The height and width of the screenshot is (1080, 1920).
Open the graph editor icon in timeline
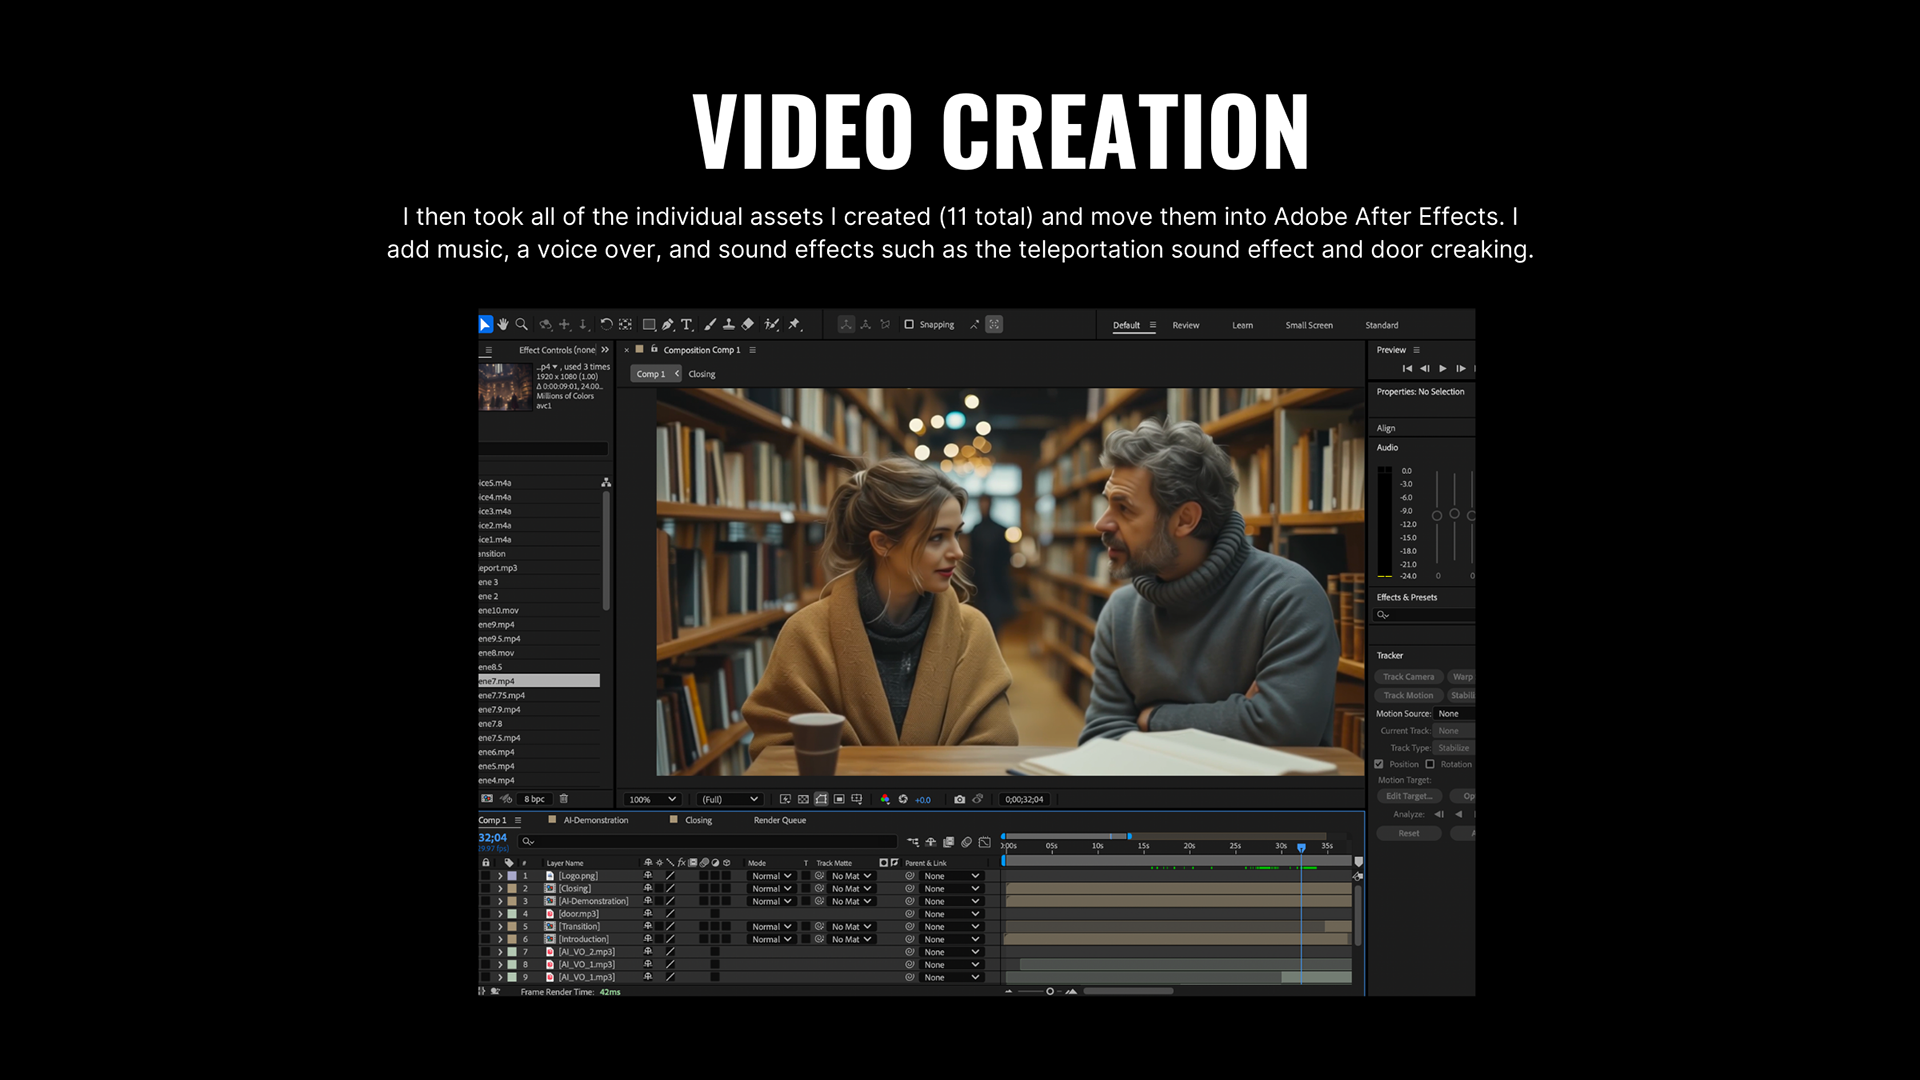(985, 842)
